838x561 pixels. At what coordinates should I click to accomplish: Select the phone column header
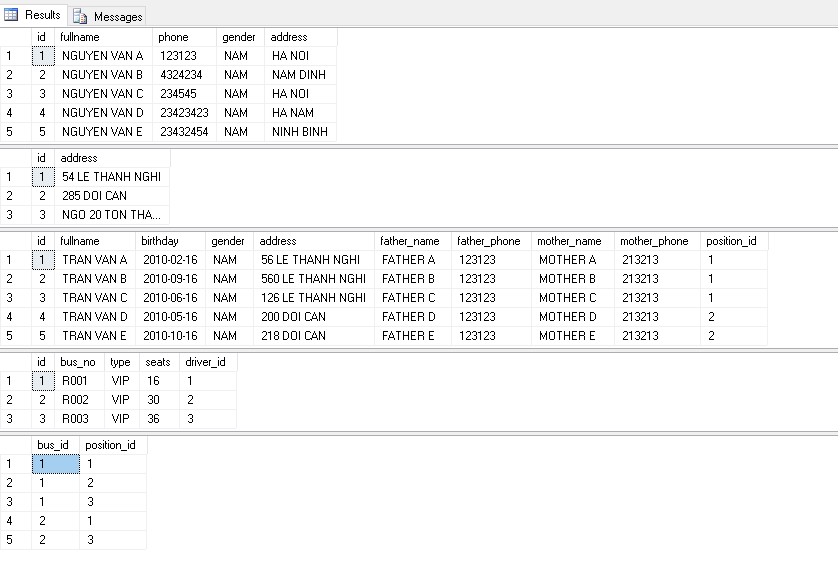coord(173,37)
